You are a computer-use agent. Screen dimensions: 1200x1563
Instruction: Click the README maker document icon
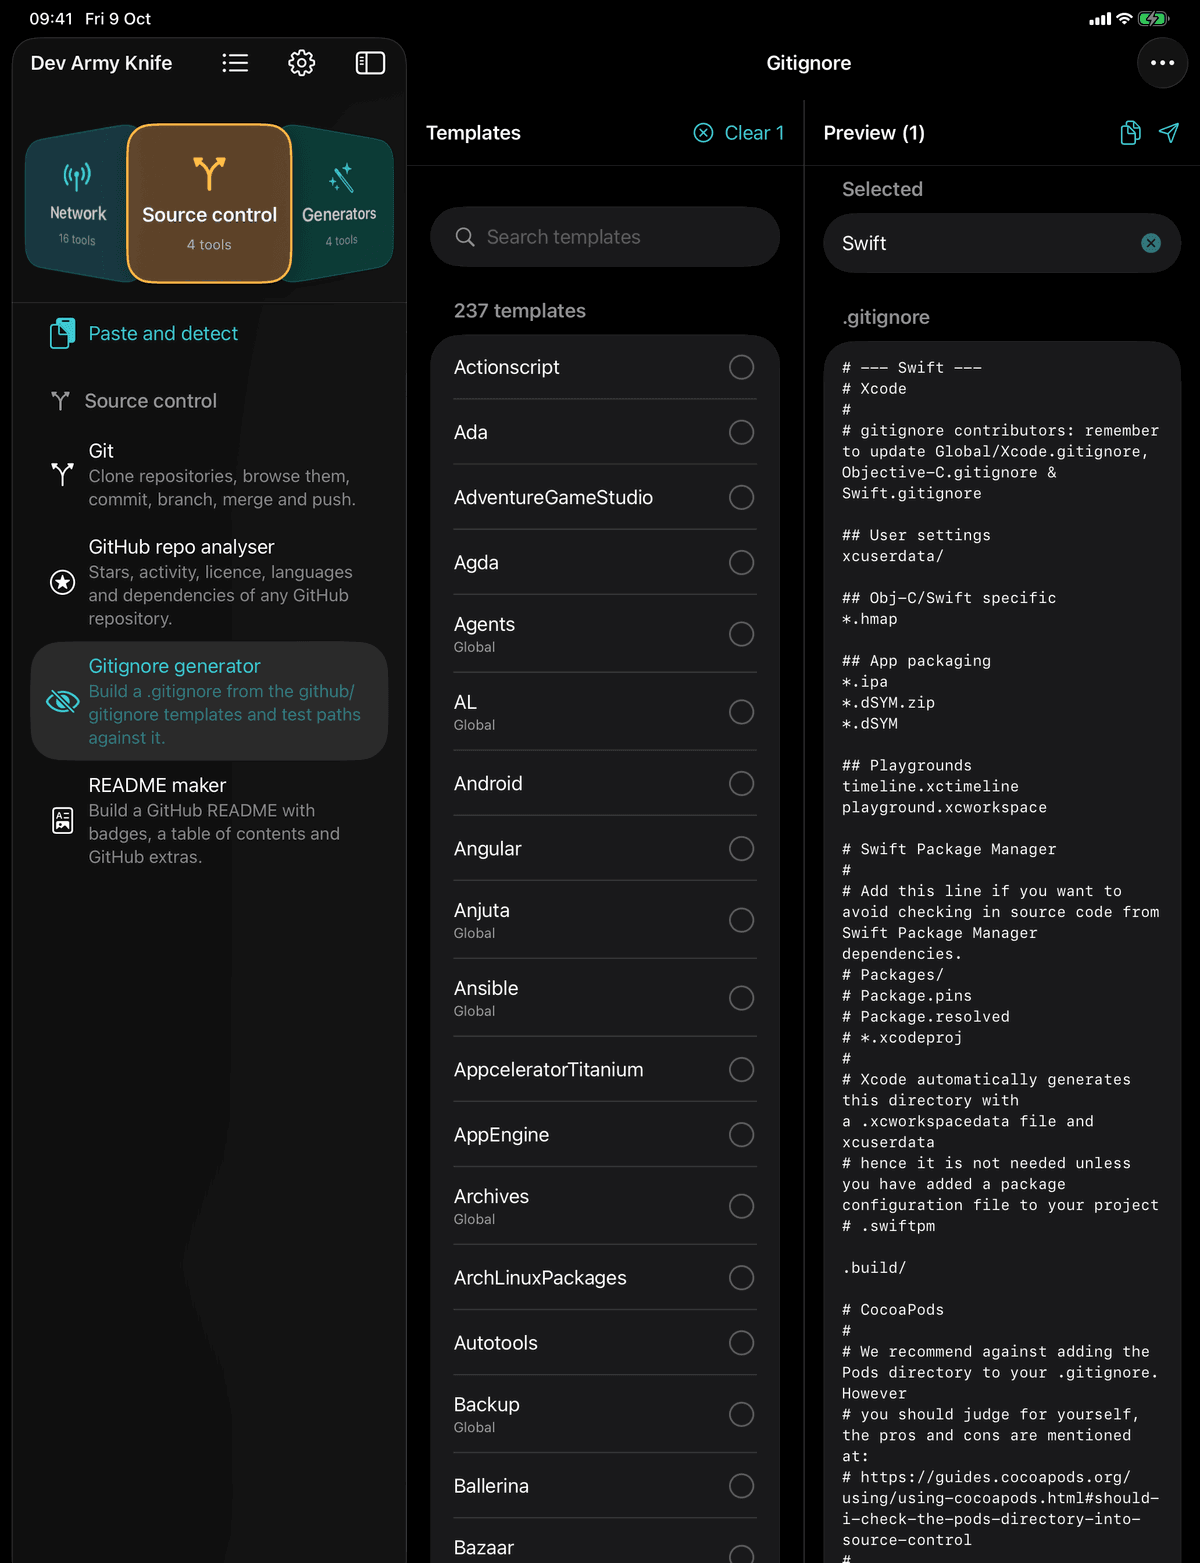pyautogui.click(x=62, y=821)
